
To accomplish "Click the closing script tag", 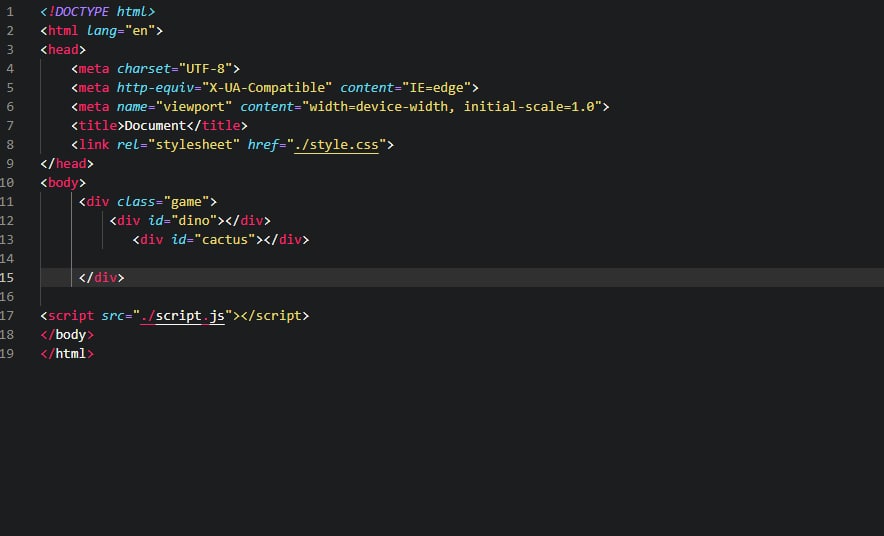I will point(275,316).
